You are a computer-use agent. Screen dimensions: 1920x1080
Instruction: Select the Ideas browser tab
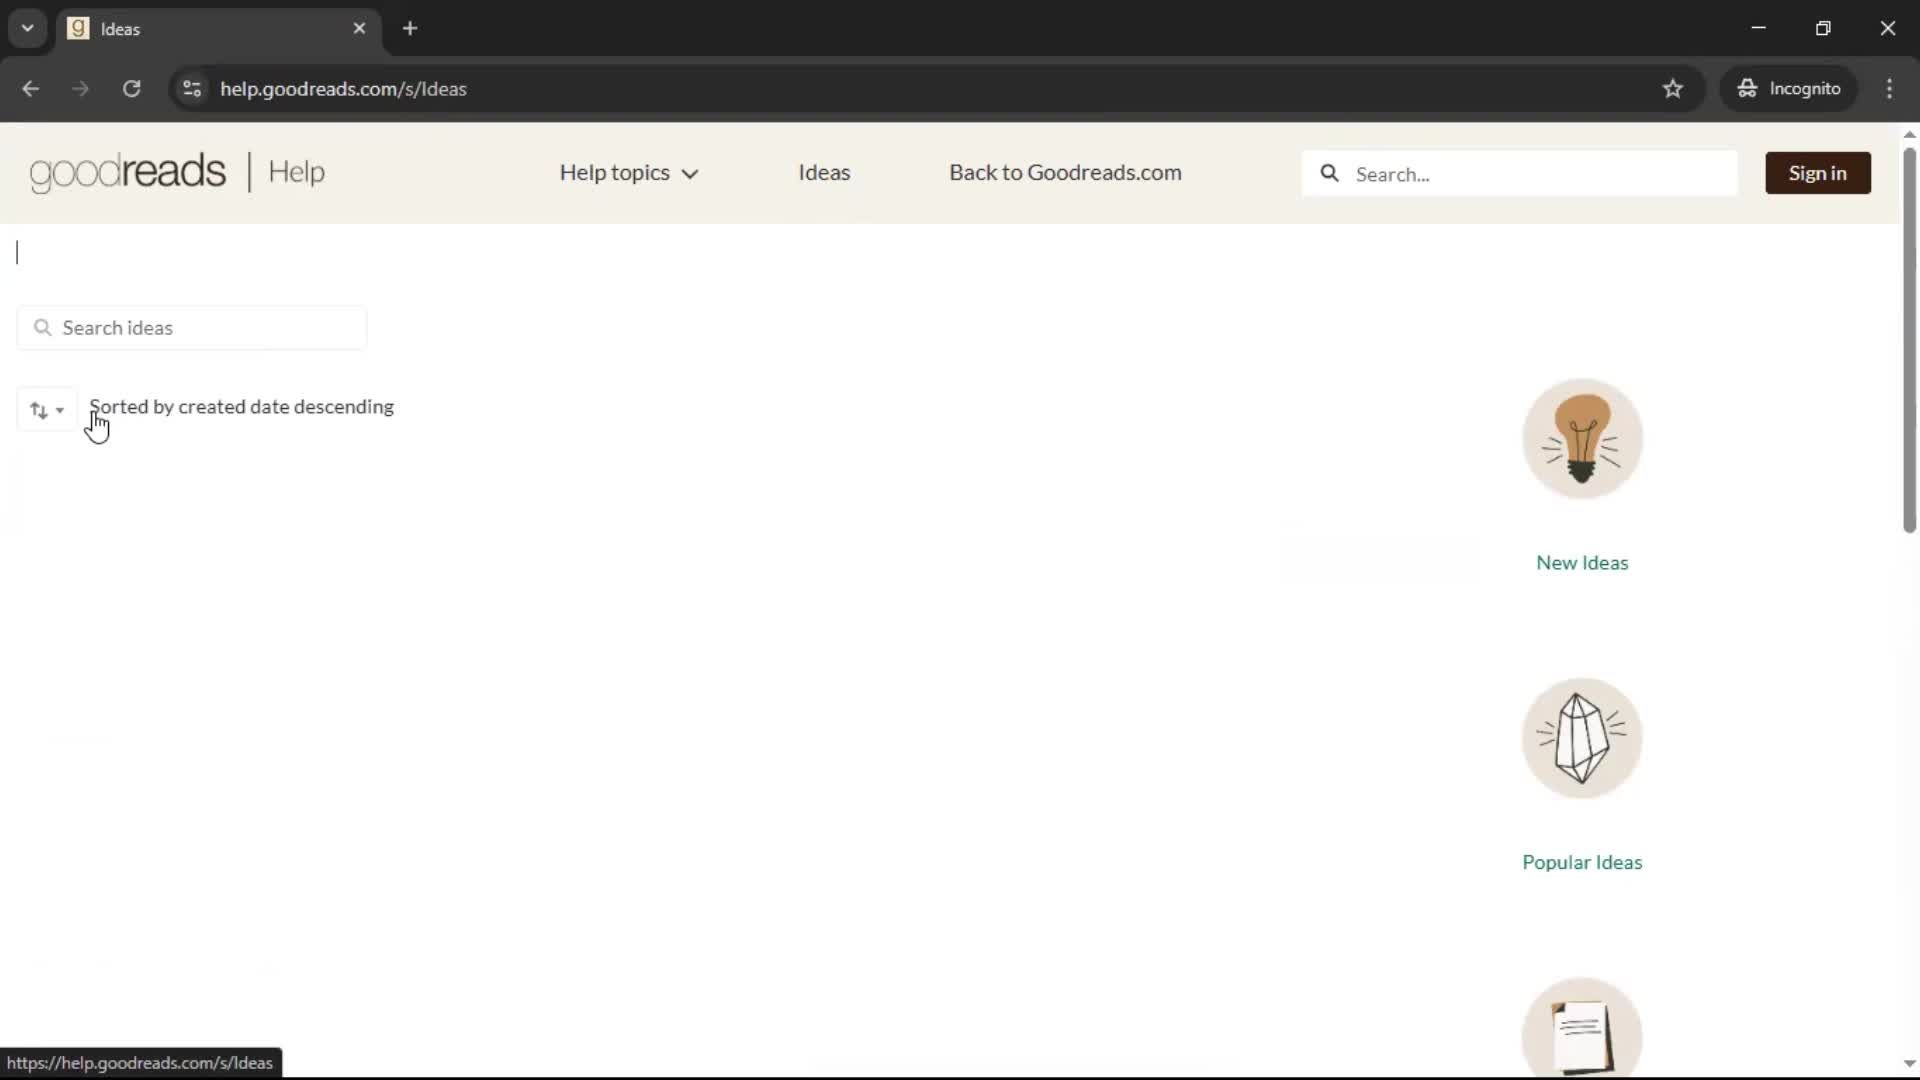[x=218, y=29]
